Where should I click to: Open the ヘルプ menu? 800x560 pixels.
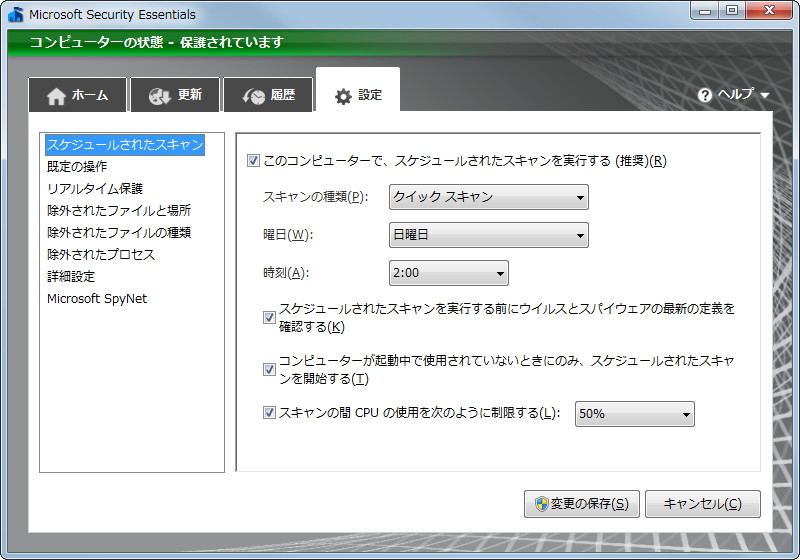(733, 95)
